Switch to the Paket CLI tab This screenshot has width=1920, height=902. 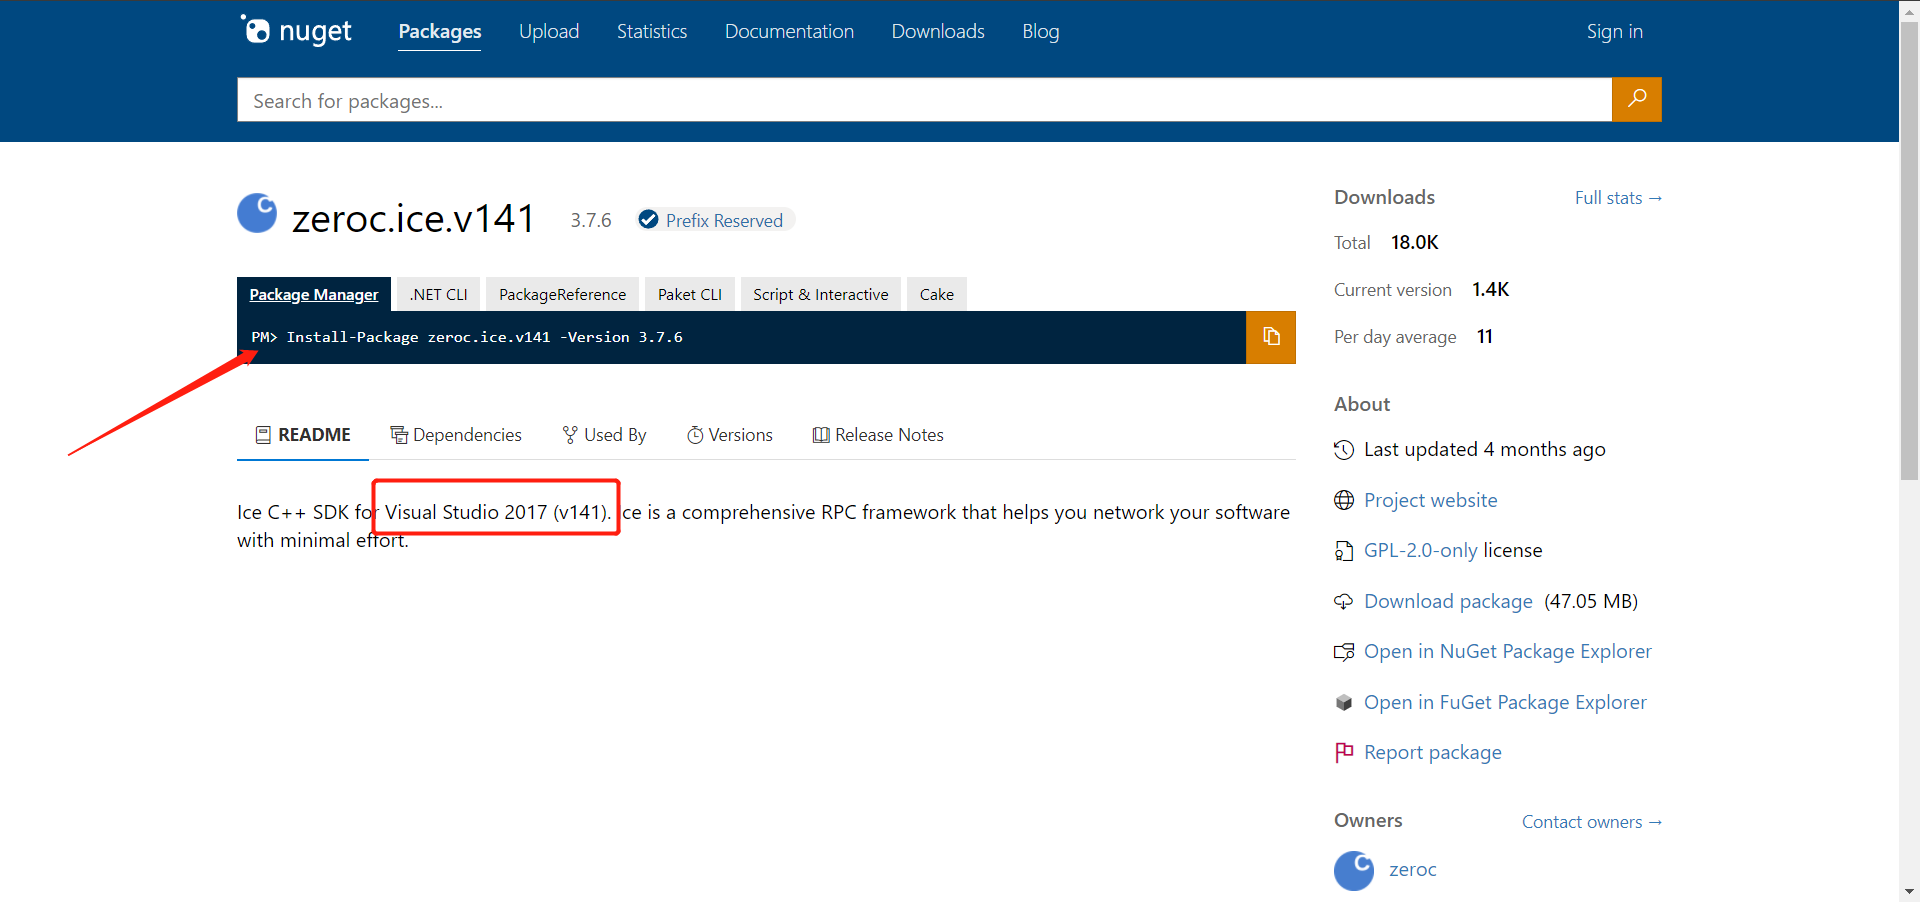tap(690, 294)
